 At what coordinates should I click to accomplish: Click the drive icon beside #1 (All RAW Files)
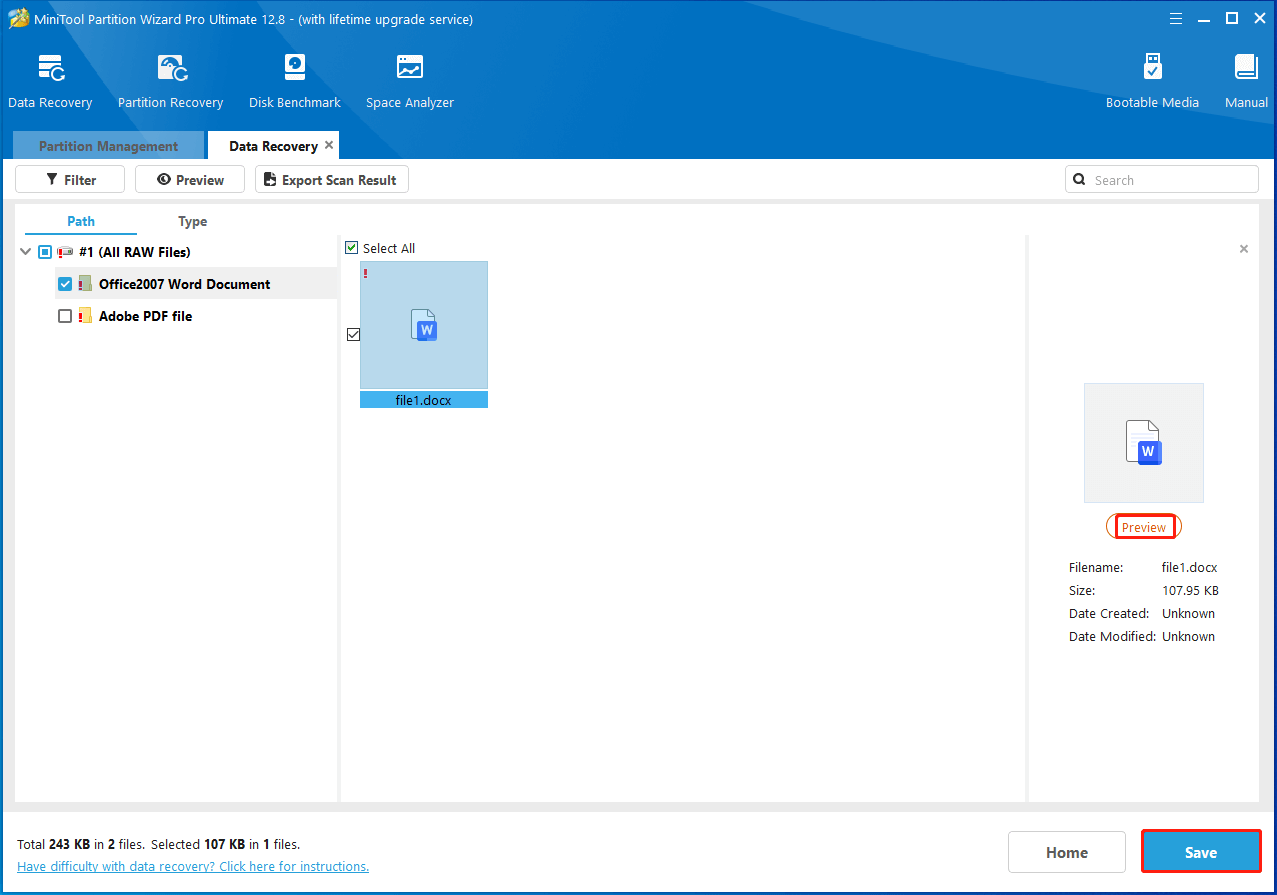point(66,252)
